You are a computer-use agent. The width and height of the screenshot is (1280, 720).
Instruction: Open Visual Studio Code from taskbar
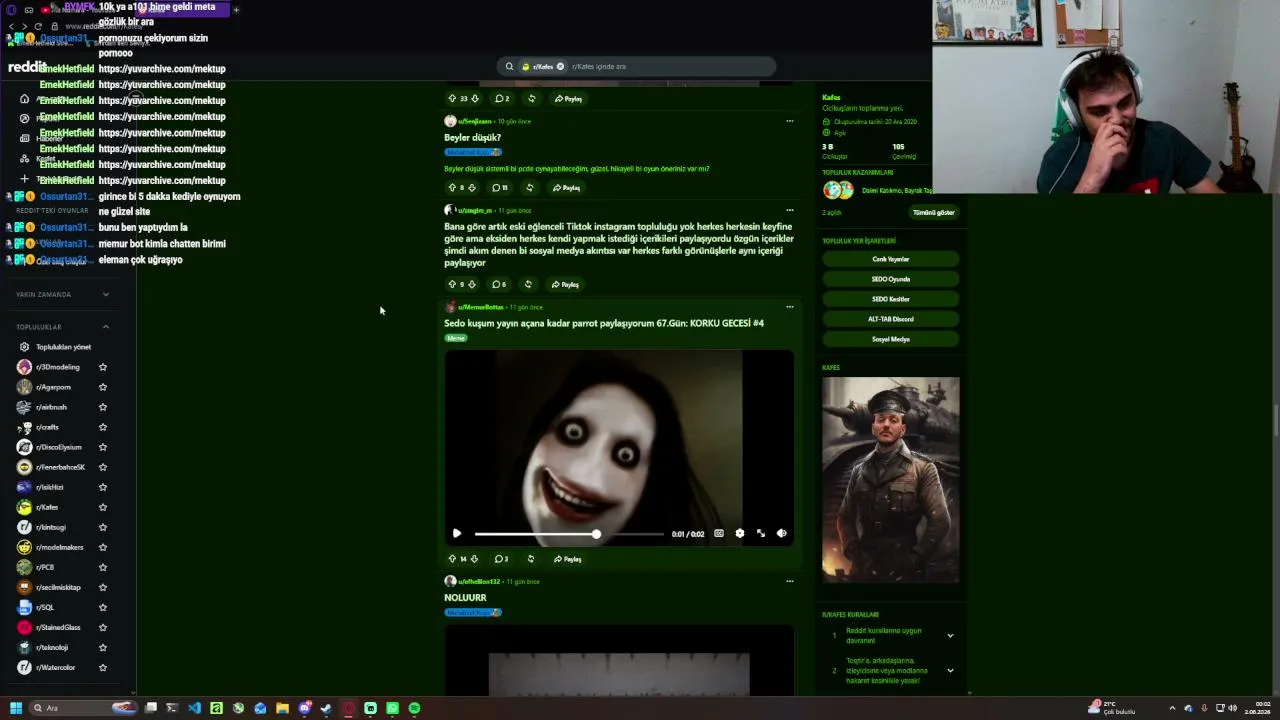(x=194, y=708)
